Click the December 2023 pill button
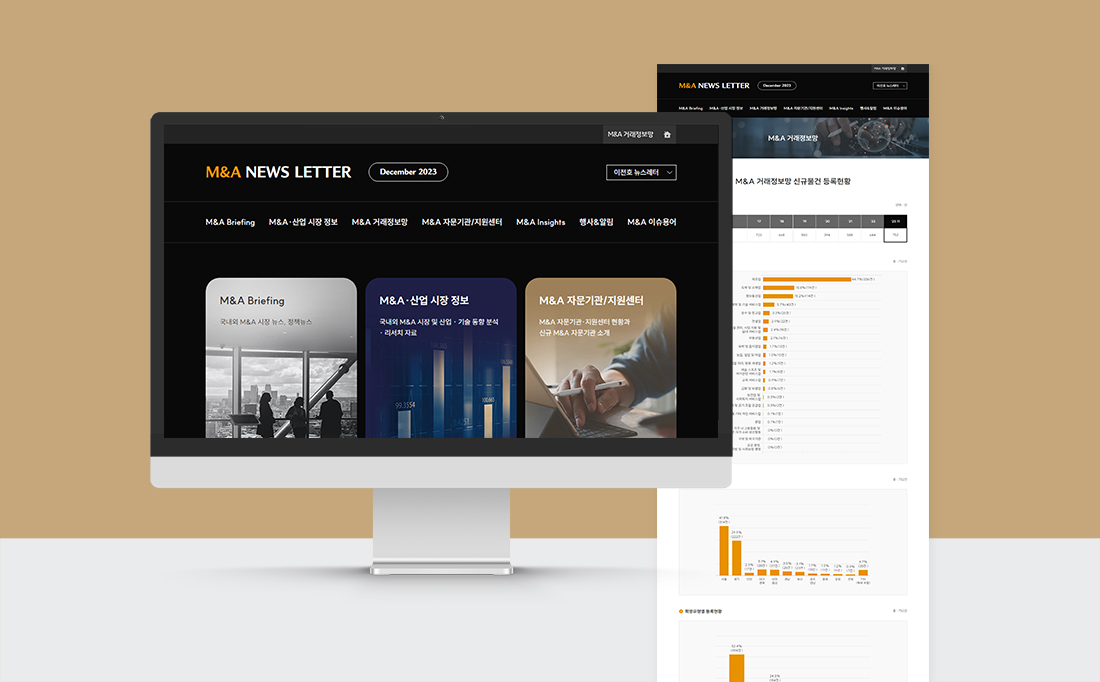Screen dimensions: 1100x682 [408, 172]
